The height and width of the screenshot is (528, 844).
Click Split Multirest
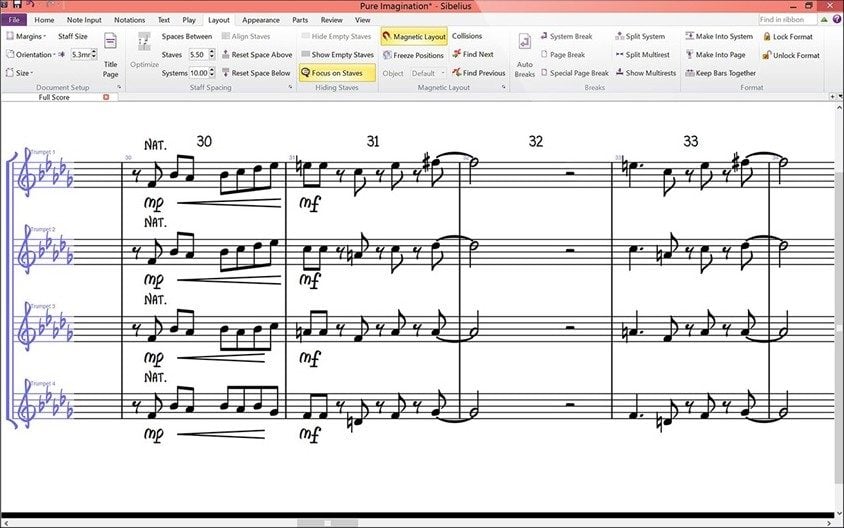[643, 54]
